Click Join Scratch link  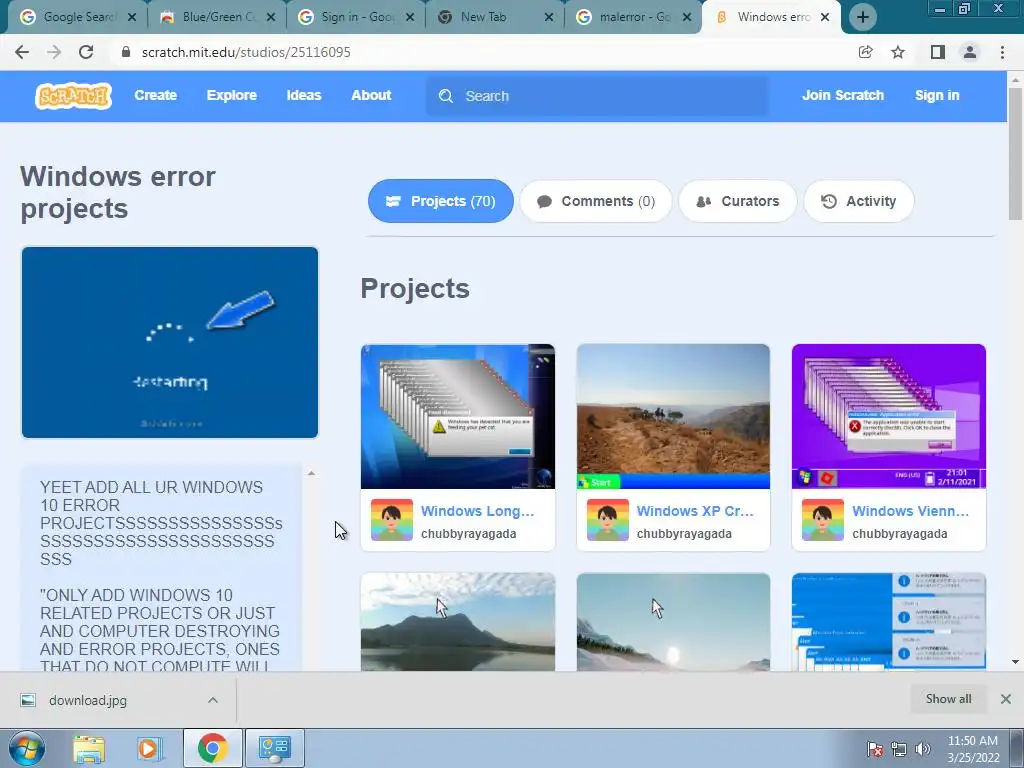pyautogui.click(x=842, y=95)
